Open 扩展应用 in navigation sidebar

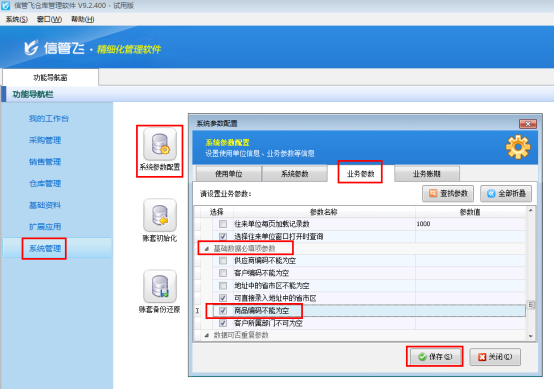[x=45, y=226]
